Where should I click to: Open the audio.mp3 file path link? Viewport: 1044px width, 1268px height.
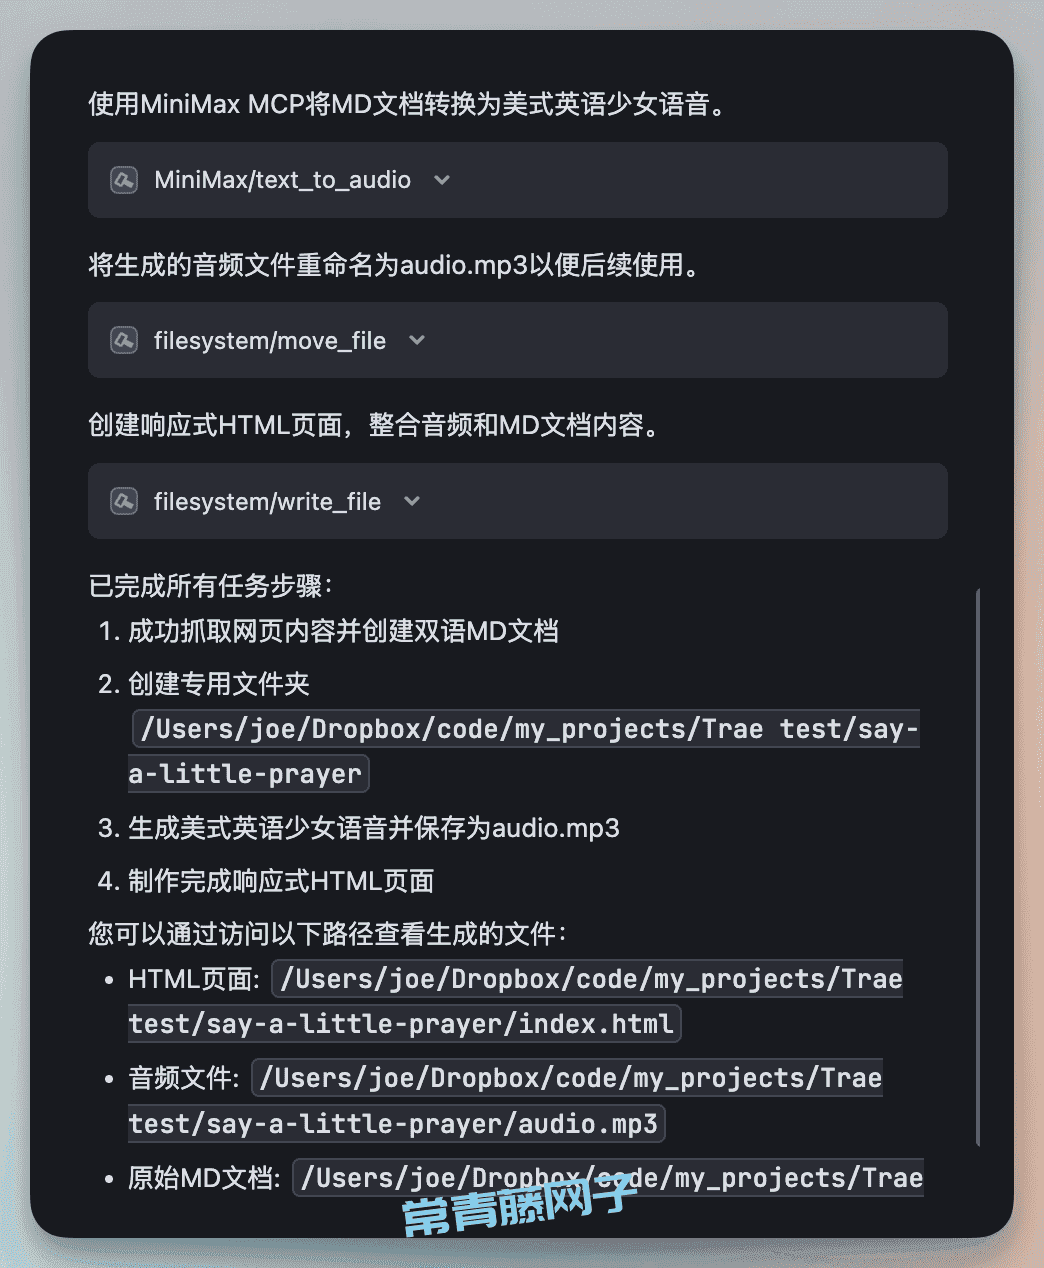coord(506,1101)
